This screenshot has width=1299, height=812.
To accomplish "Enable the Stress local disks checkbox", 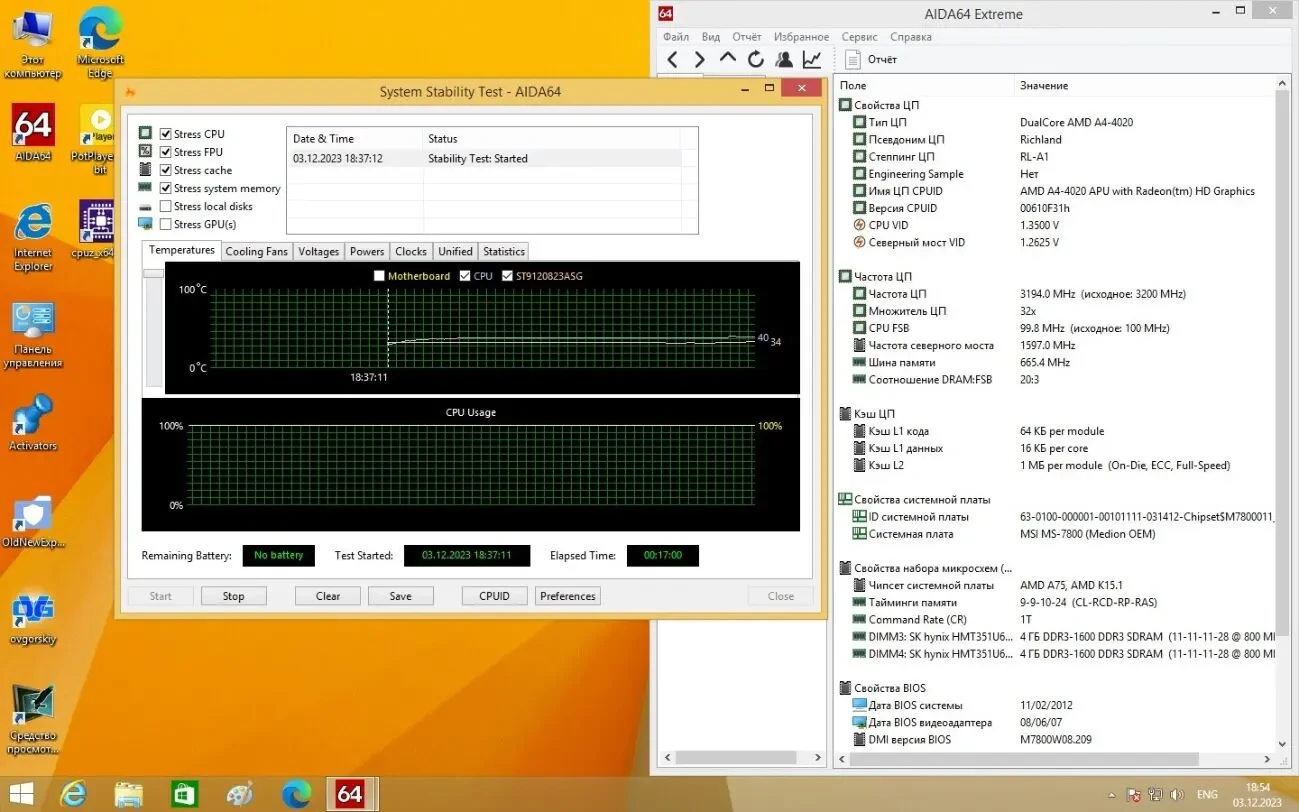I will [x=166, y=206].
